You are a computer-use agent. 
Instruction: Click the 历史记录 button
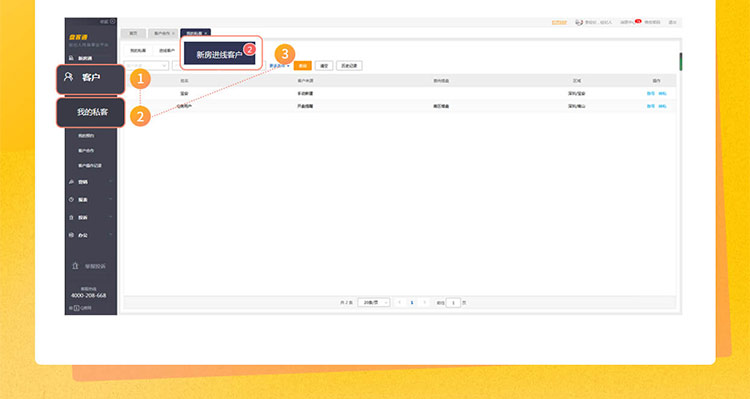coord(349,66)
